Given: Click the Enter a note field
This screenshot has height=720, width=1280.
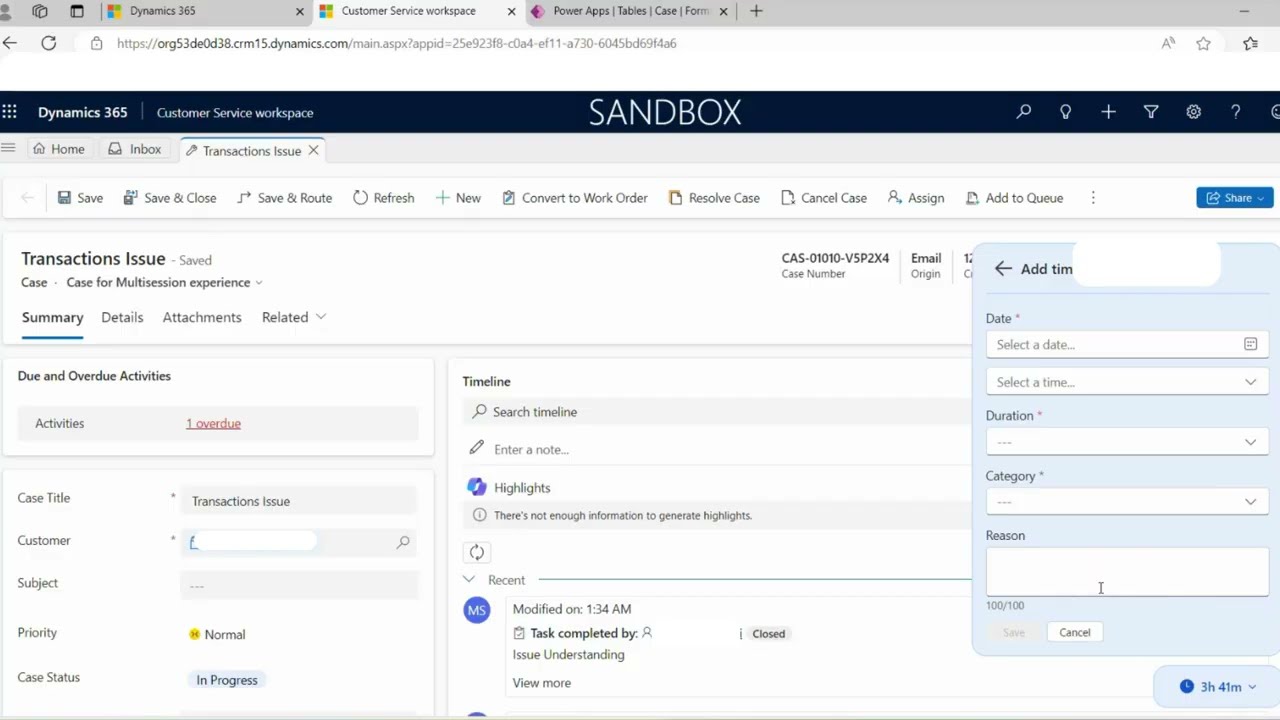Looking at the screenshot, I should (x=716, y=449).
